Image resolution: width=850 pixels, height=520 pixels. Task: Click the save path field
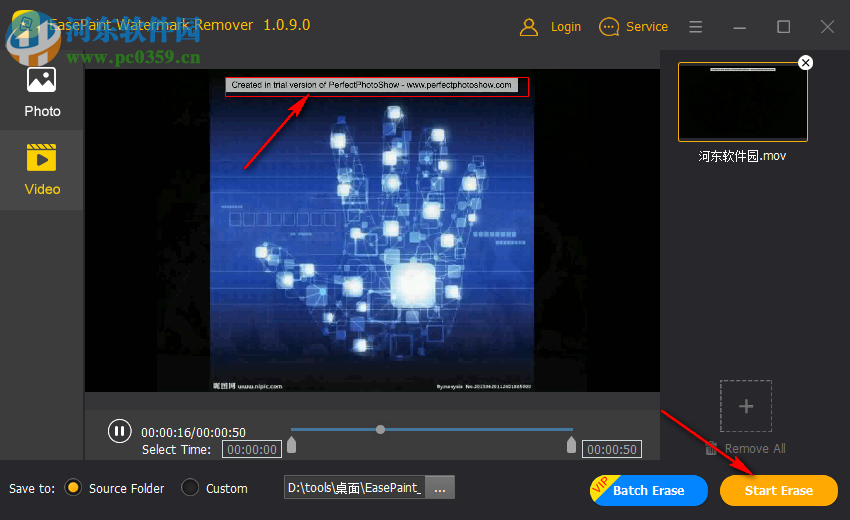[x=355, y=487]
